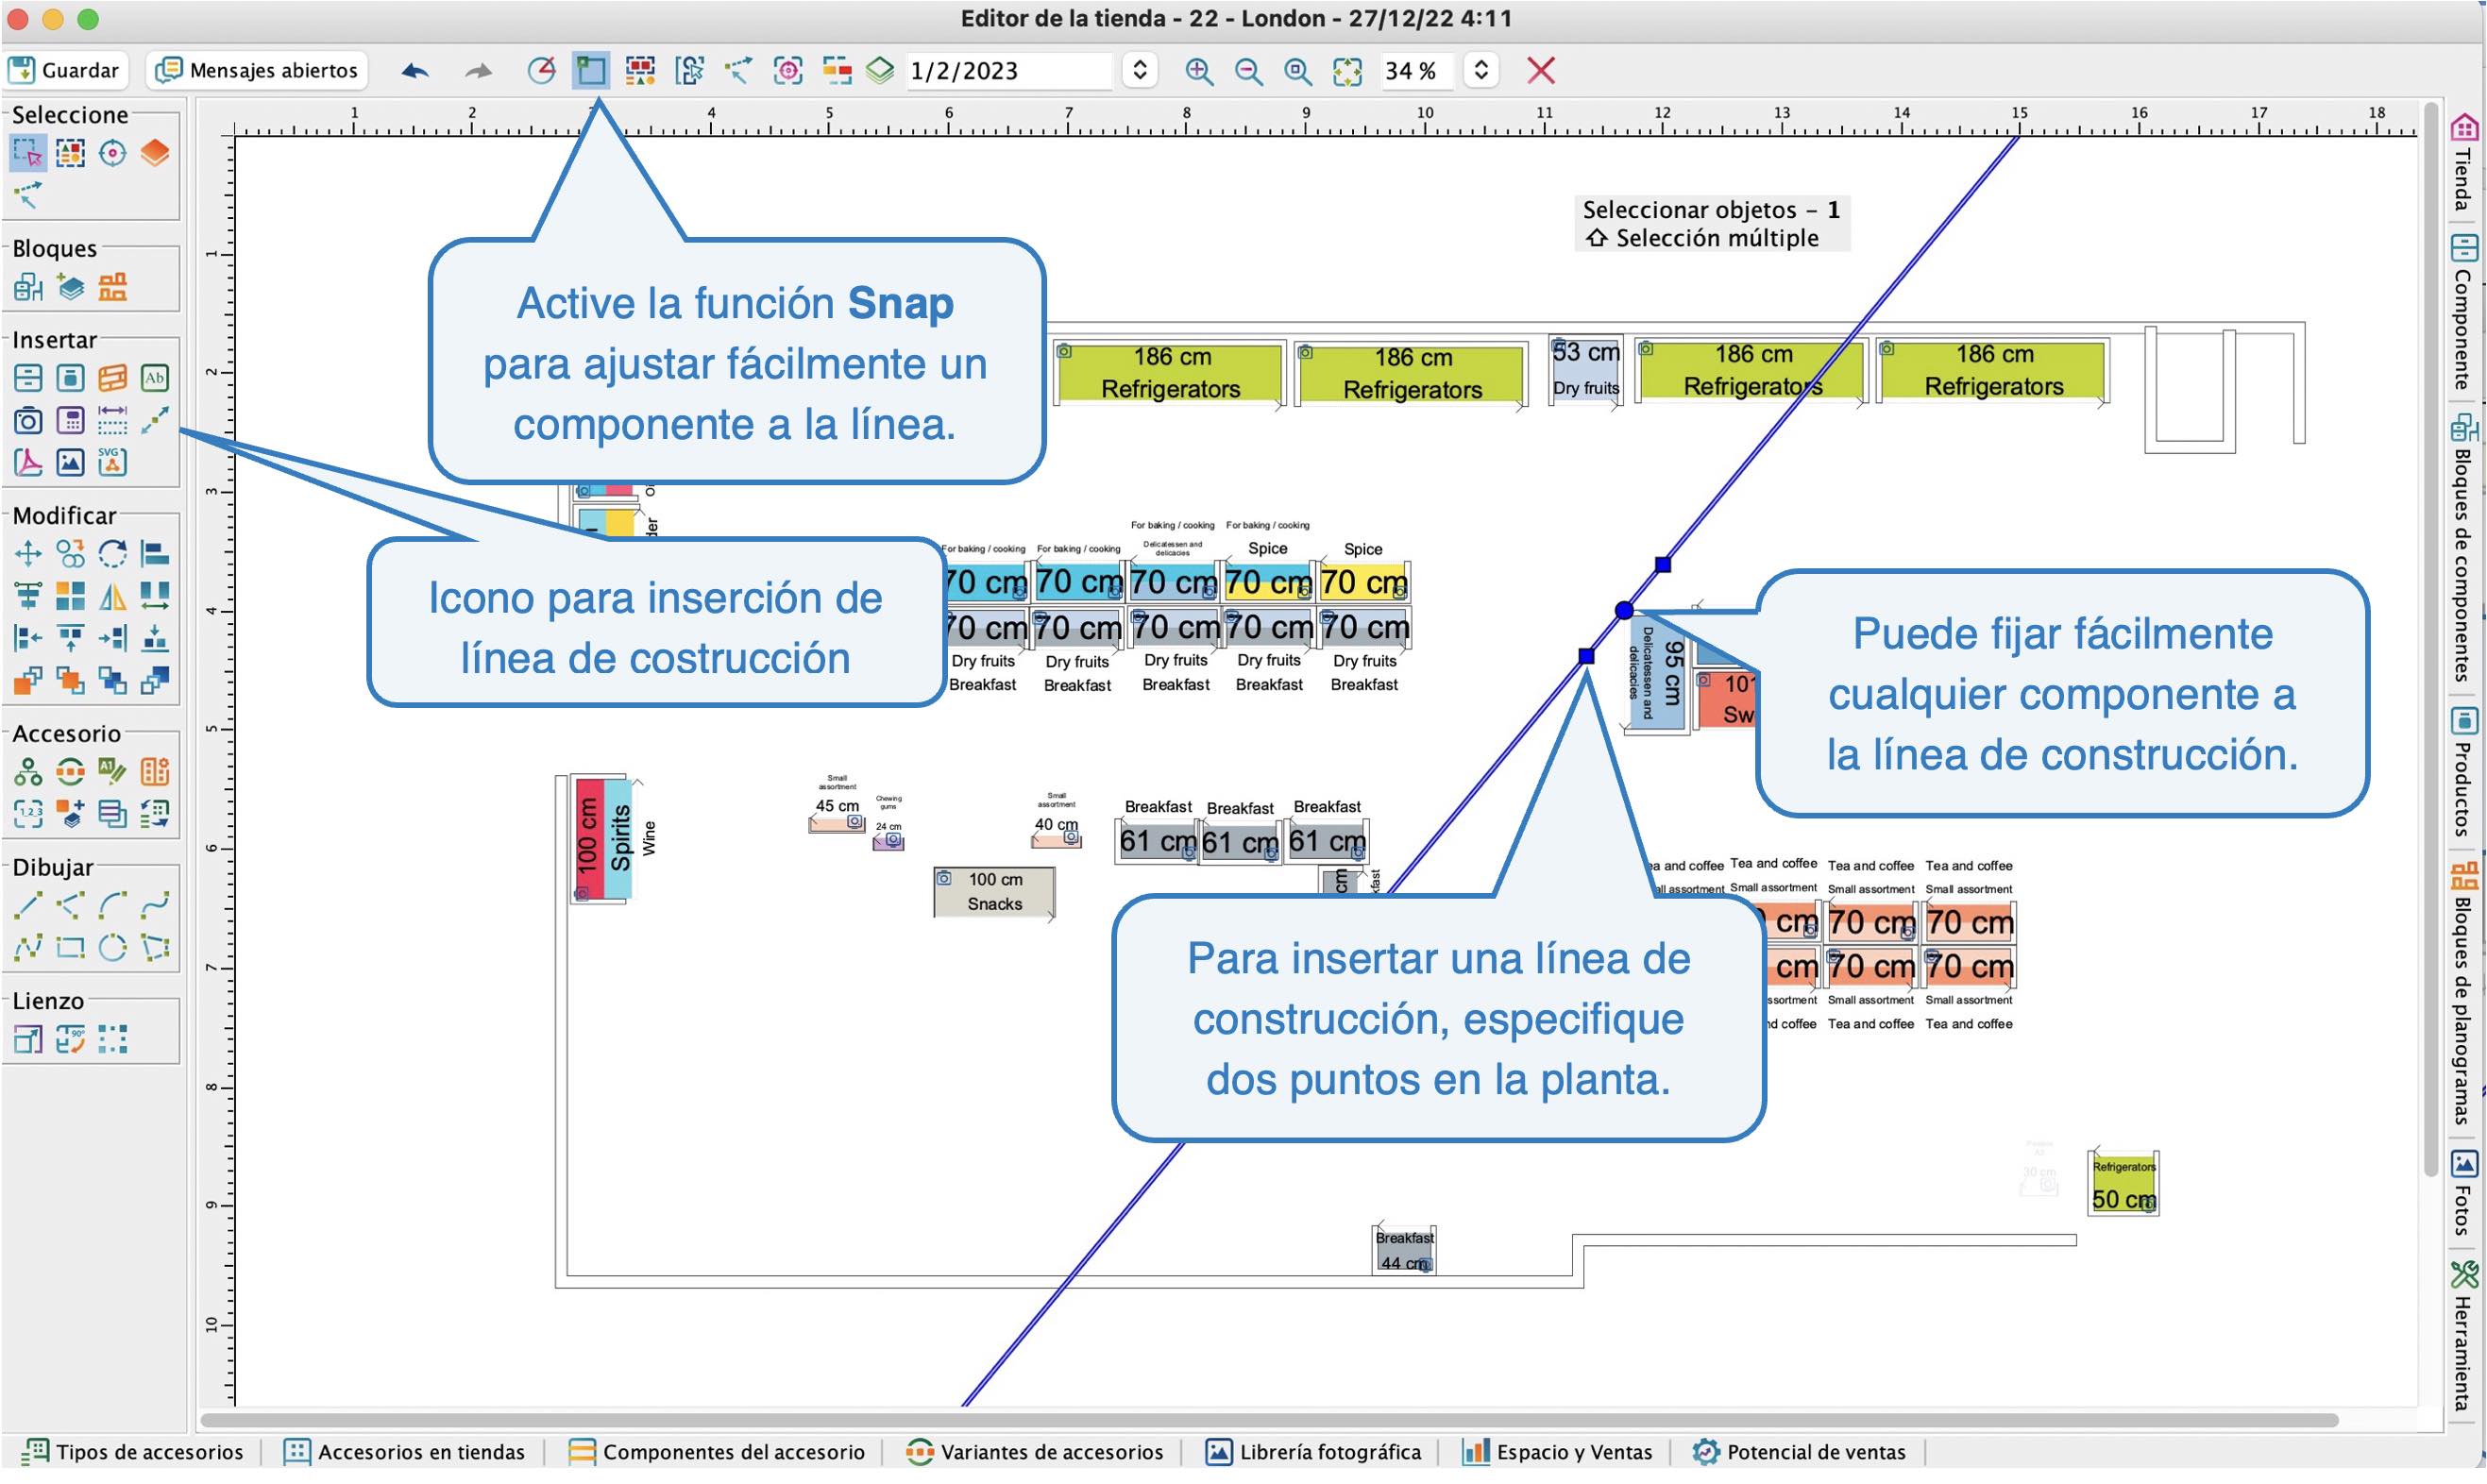Click Componentes del accesorio bottom button

(x=717, y=1453)
